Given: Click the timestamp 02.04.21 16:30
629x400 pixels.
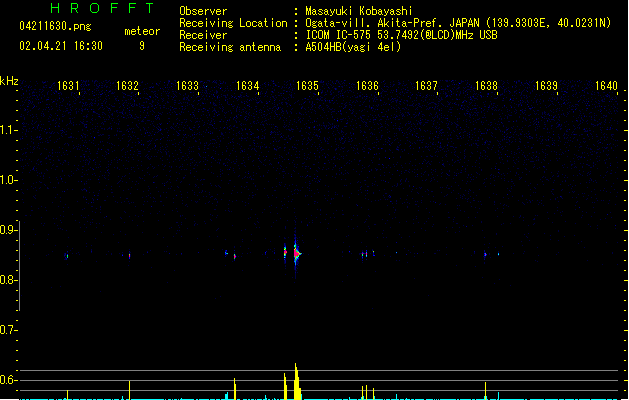Looking at the screenshot, I should pyautogui.click(x=61, y=46).
